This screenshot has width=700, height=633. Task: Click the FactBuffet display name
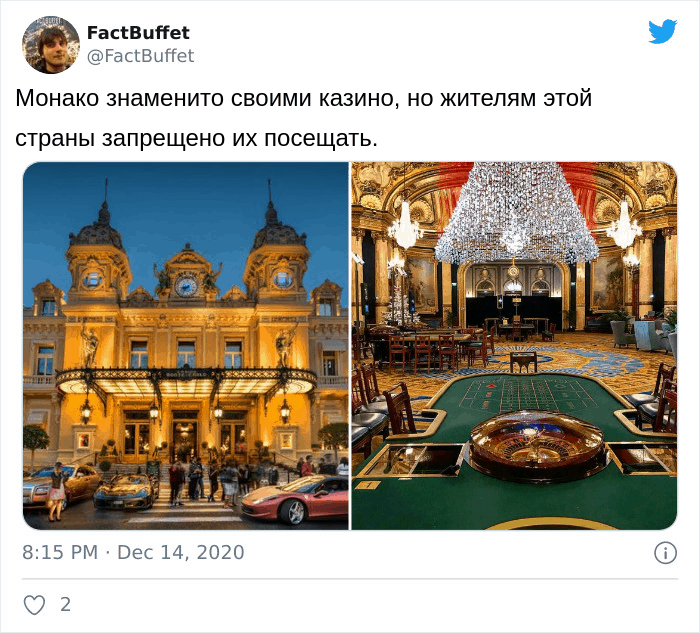[x=138, y=33]
